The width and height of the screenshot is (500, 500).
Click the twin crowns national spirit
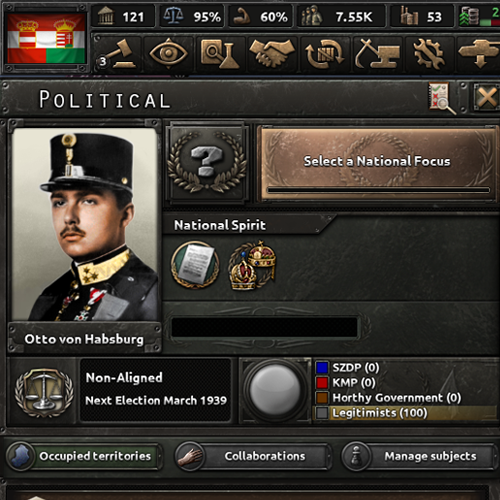point(253,265)
